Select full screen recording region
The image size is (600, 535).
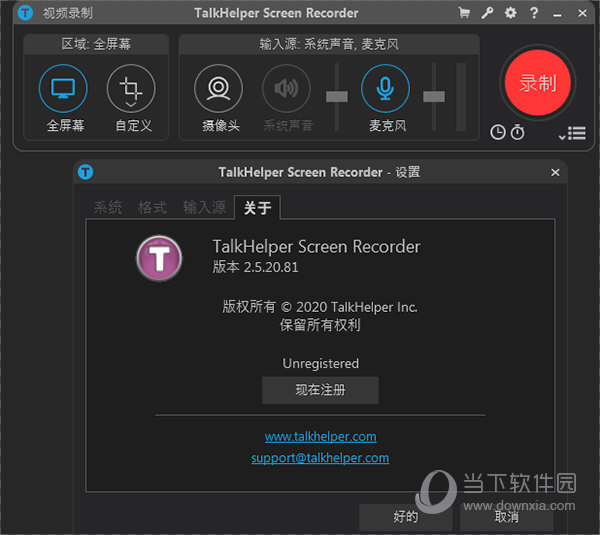click(63, 88)
